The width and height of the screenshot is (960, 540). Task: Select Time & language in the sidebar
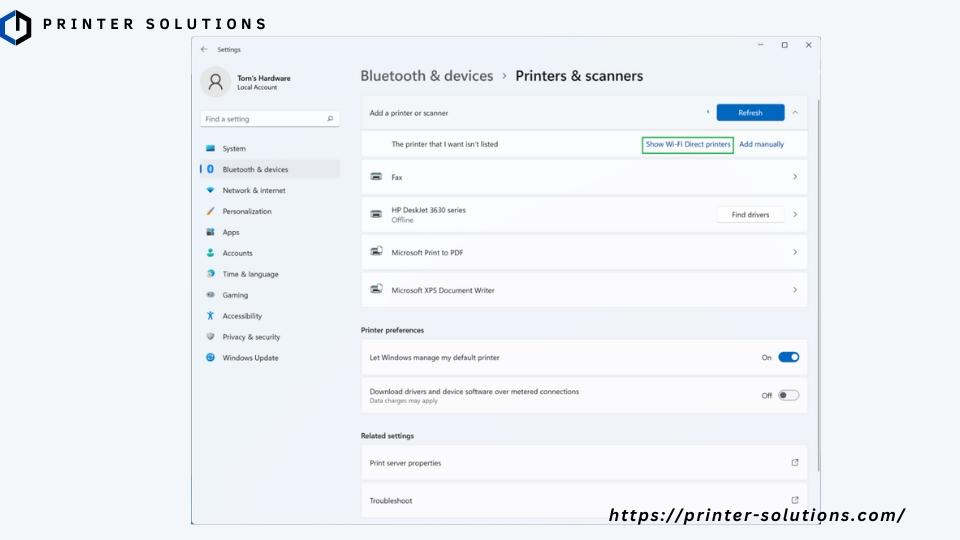270,274
